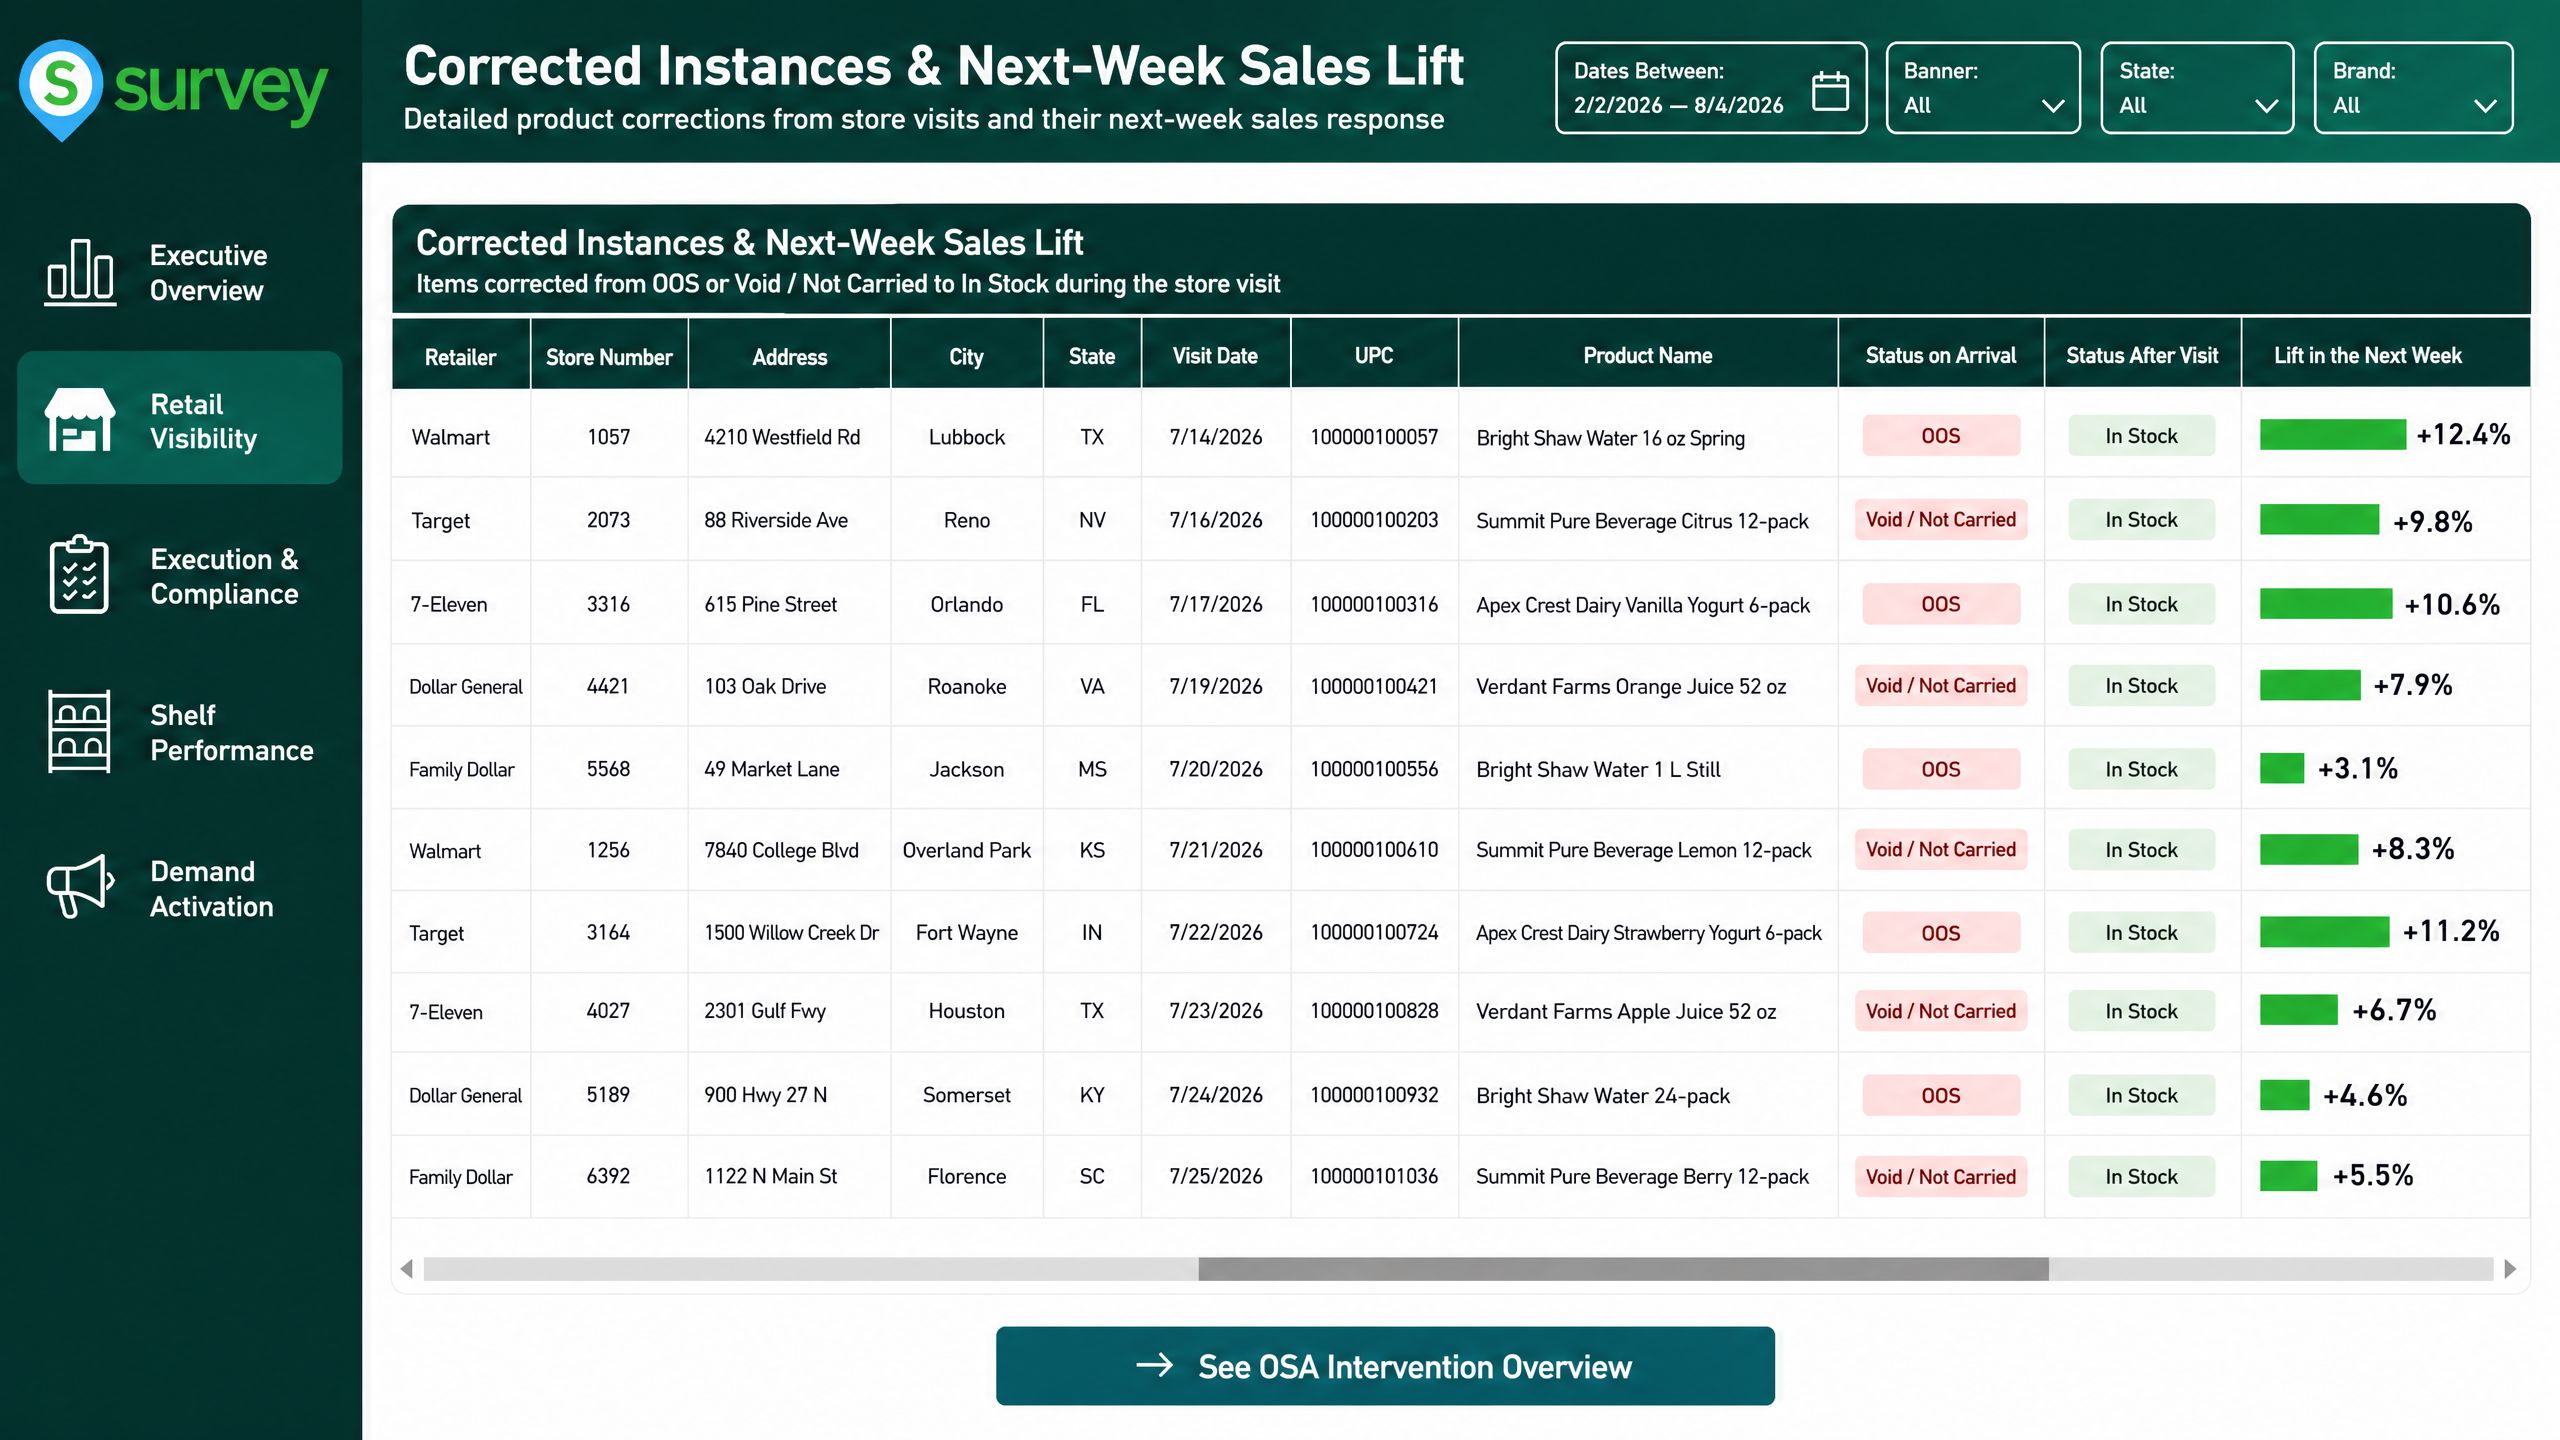Click city Overland Park
The width and height of the screenshot is (2560, 1440).
(x=966, y=850)
